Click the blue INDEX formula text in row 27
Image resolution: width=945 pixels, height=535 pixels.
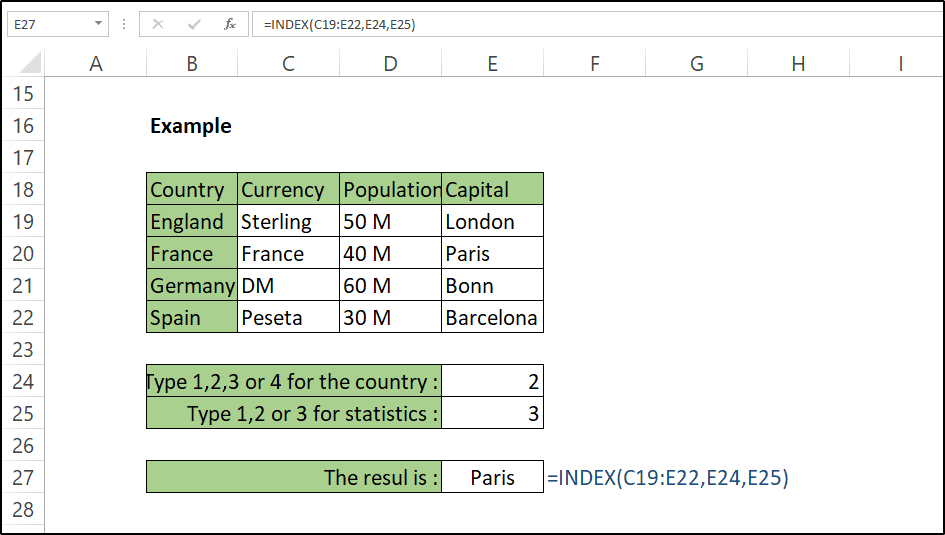pyautogui.click(x=668, y=477)
